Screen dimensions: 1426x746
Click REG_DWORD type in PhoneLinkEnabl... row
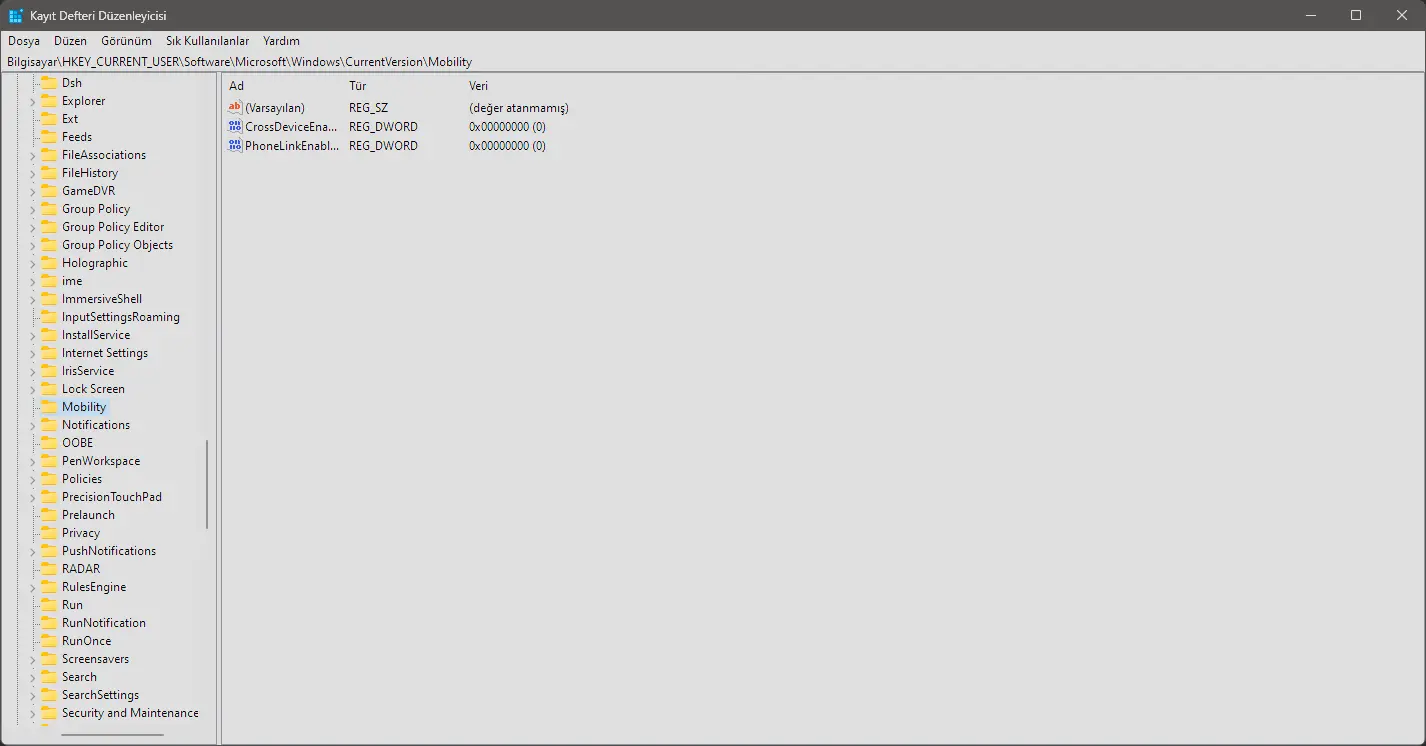pos(383,145)
